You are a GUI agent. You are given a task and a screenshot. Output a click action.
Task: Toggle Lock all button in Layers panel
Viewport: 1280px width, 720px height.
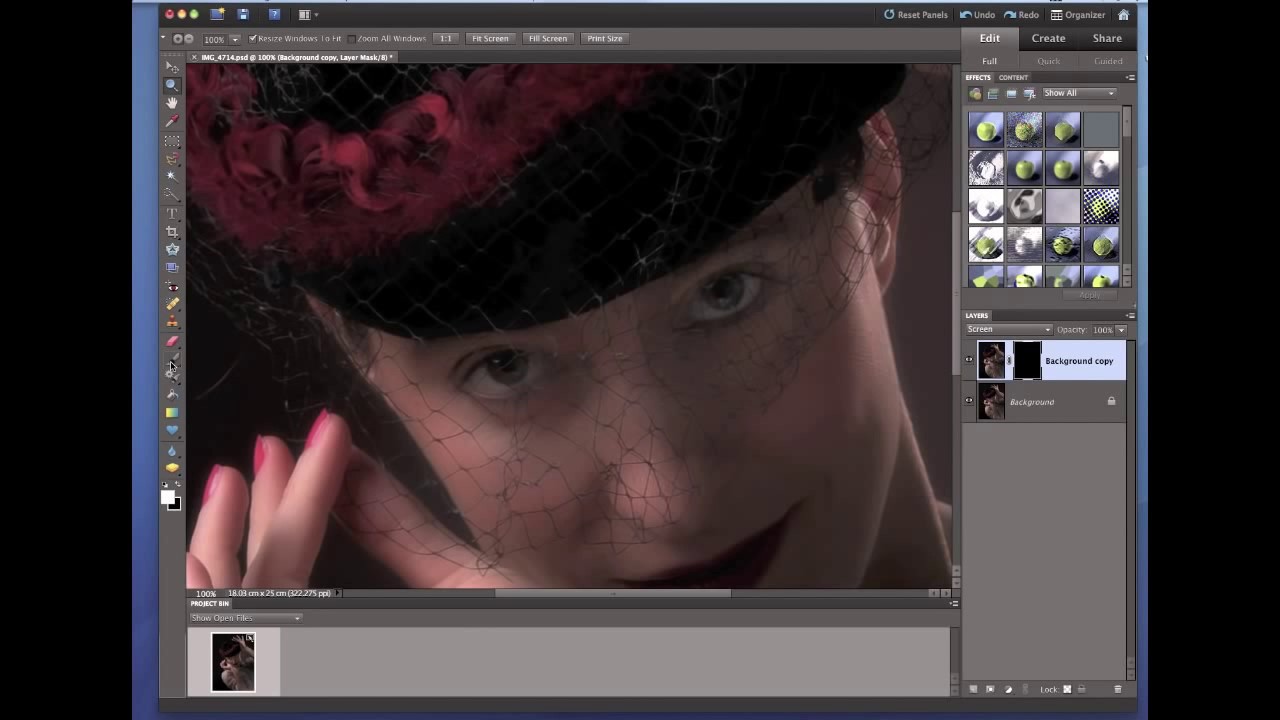(1081, 689)
